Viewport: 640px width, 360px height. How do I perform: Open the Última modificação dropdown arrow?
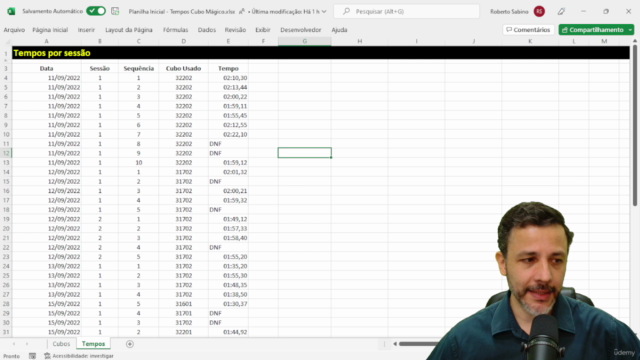click(x=324, y=11)
